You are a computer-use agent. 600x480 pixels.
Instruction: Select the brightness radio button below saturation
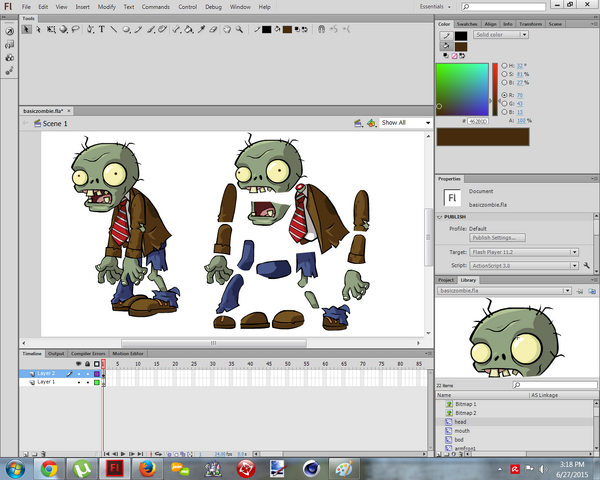coord(504,83)
